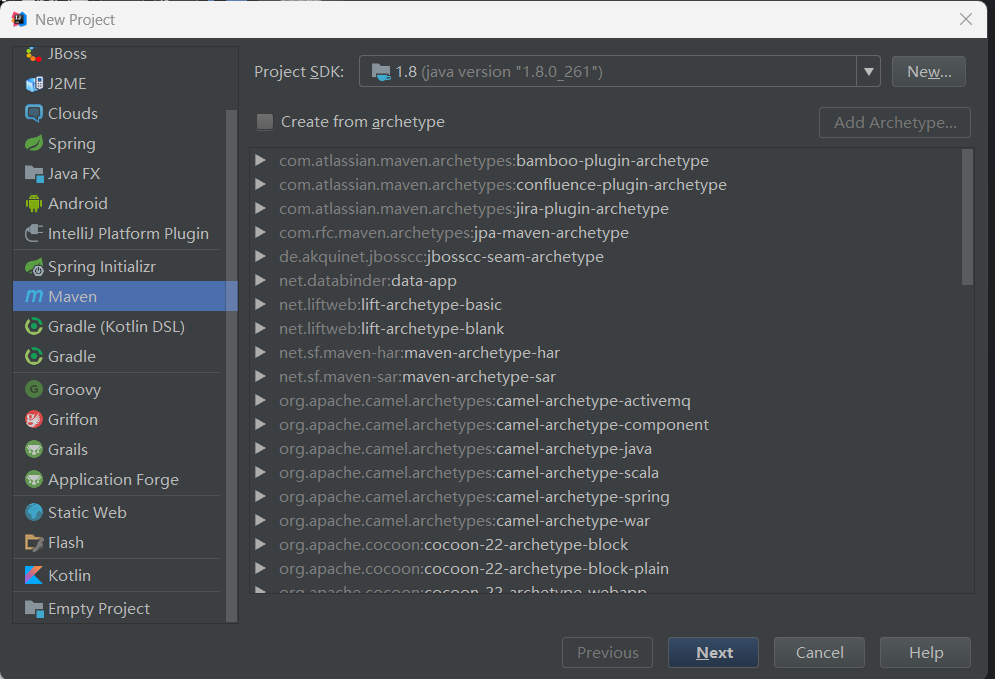Screen dimensions: 995x679
Task: Click the Next button
Action: pyautogui.click(x=713, y=652)
